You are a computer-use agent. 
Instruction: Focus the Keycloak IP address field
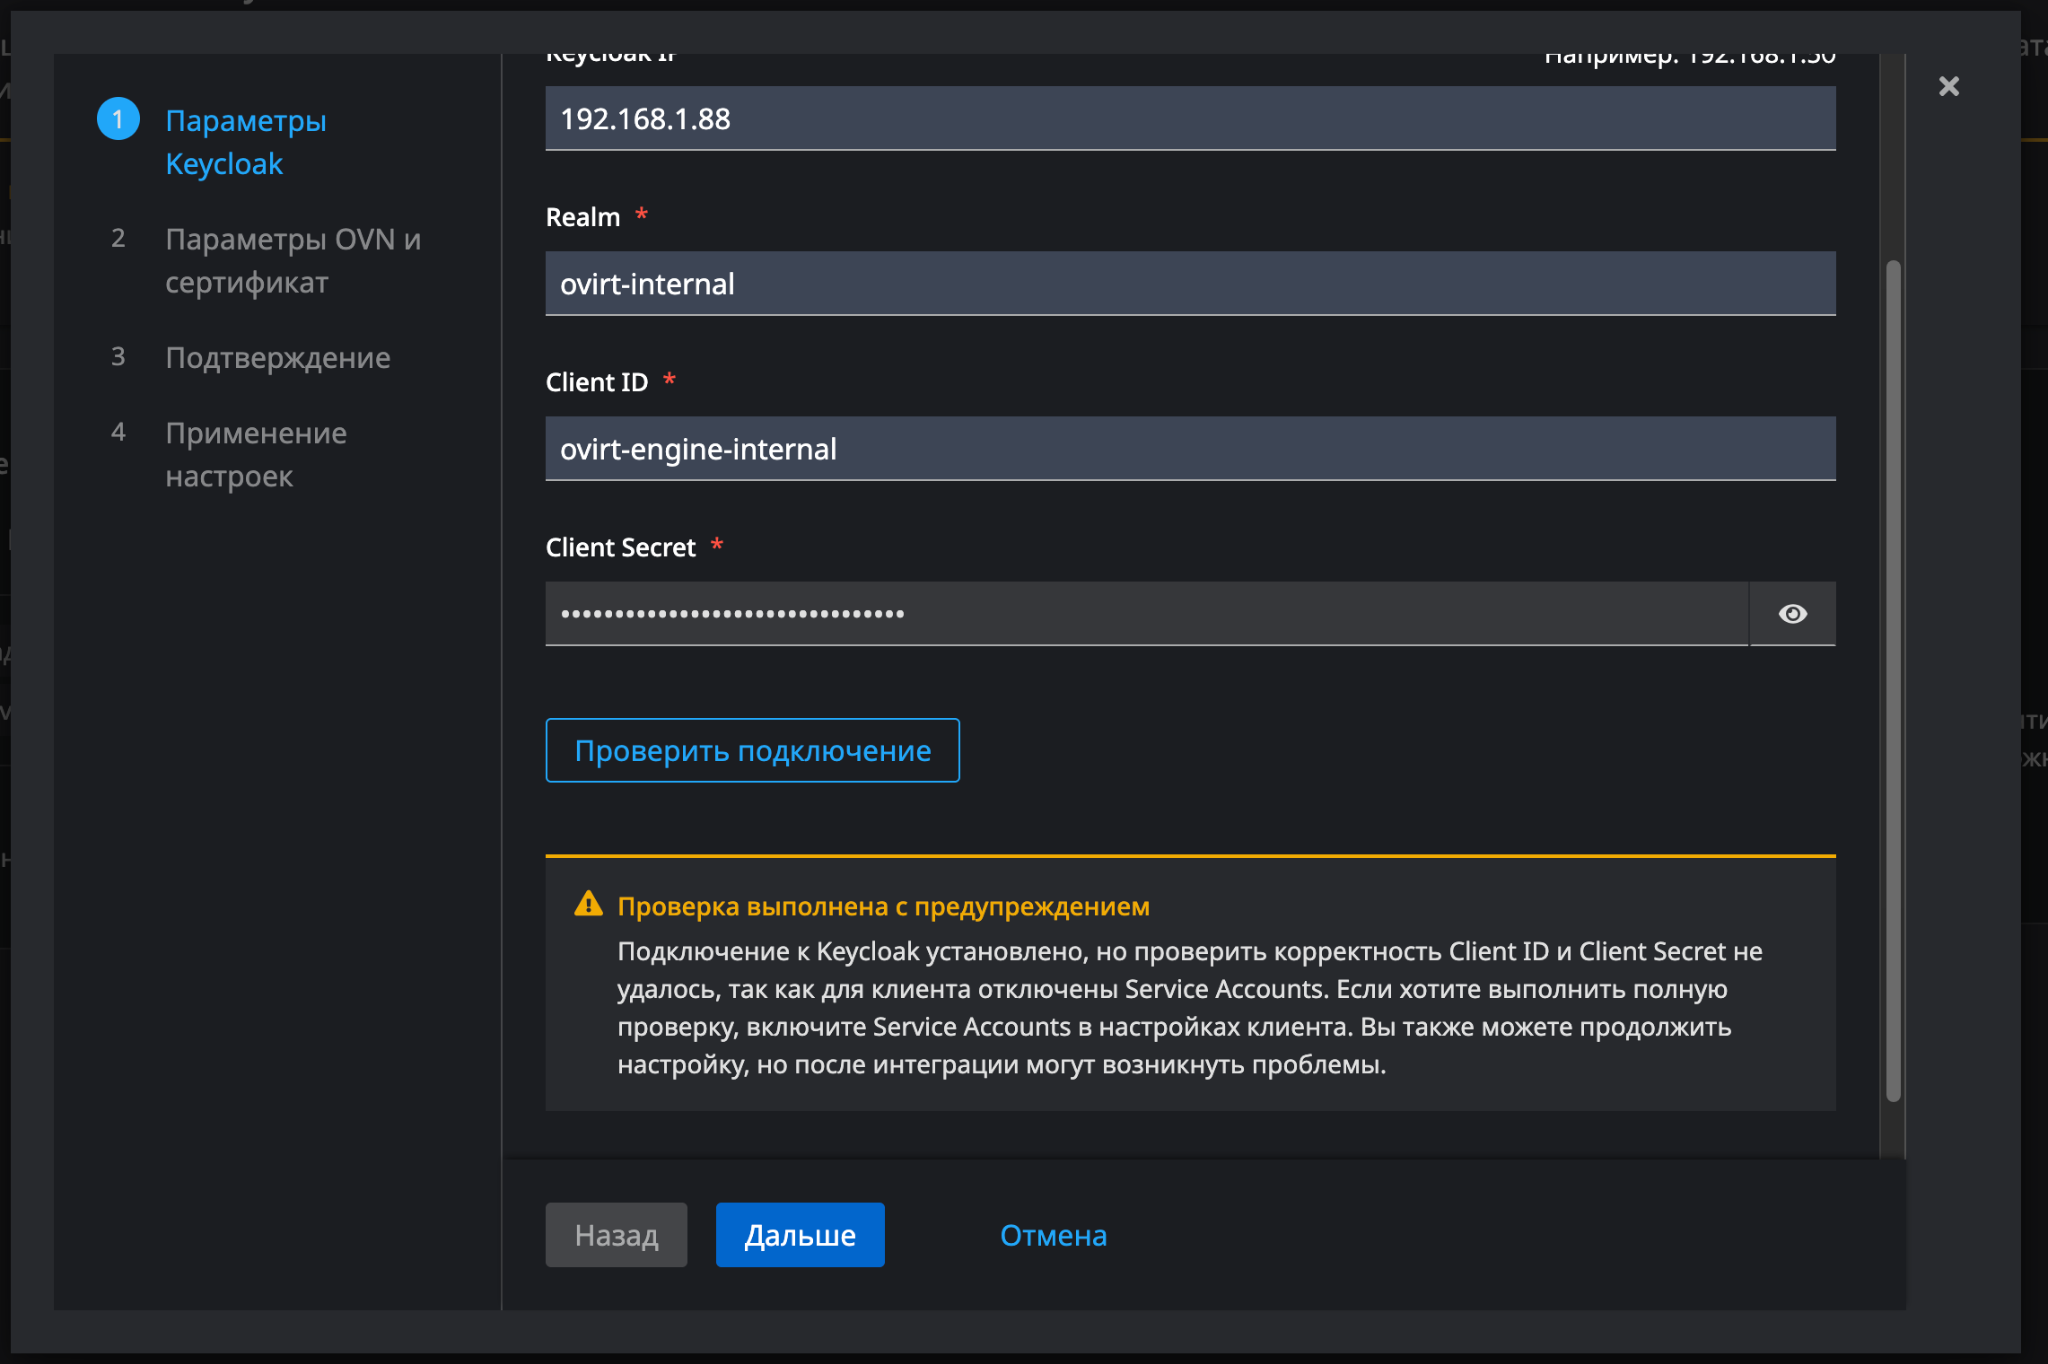click(x=1189, y=119)
